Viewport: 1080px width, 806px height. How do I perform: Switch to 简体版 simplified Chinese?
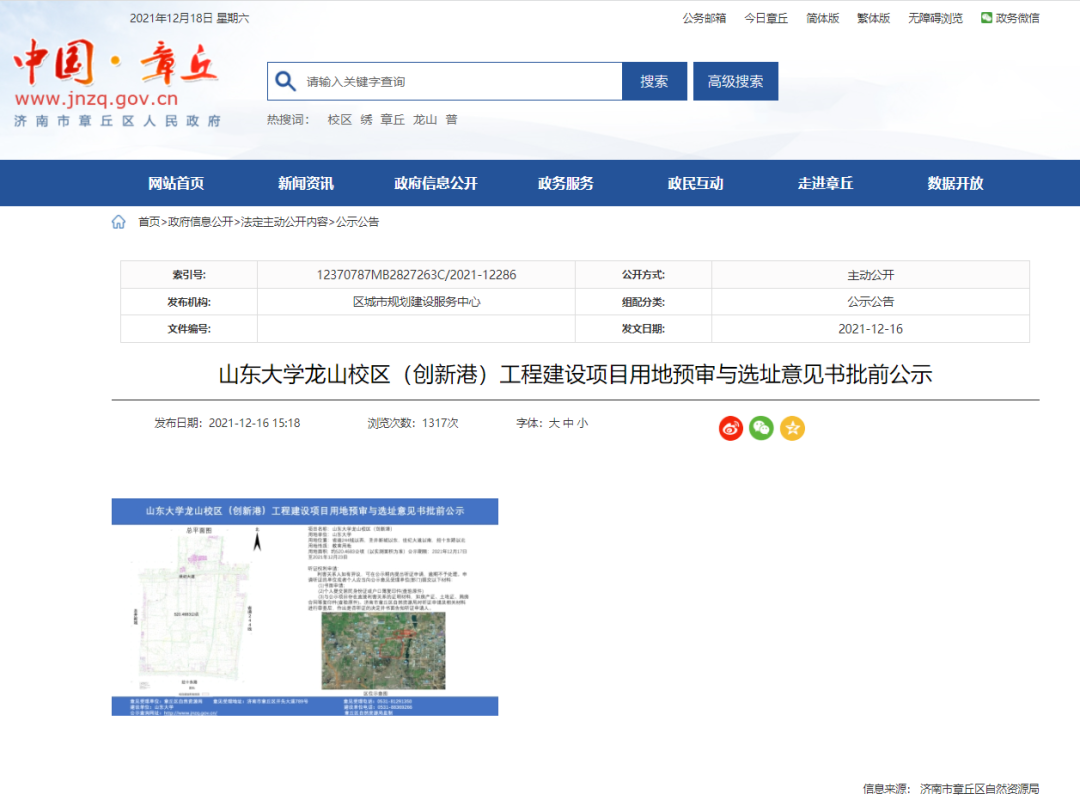(x=822, y=18)
